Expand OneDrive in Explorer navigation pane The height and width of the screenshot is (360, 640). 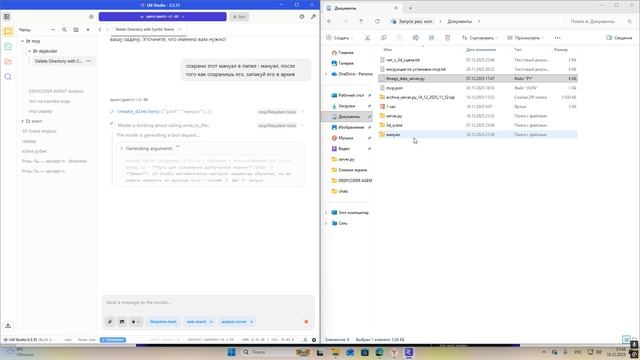[326, 74]
